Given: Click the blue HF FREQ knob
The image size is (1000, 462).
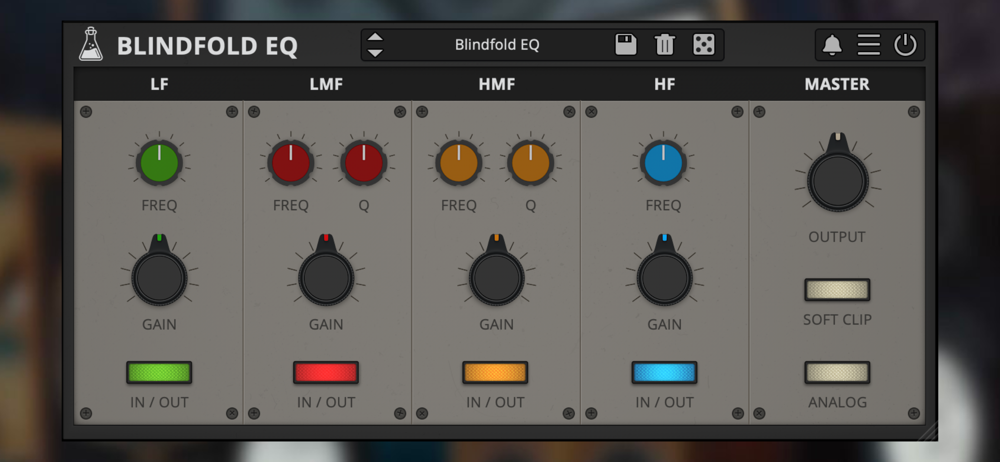Looking at the screenshot, I should (x=663, y=163).
